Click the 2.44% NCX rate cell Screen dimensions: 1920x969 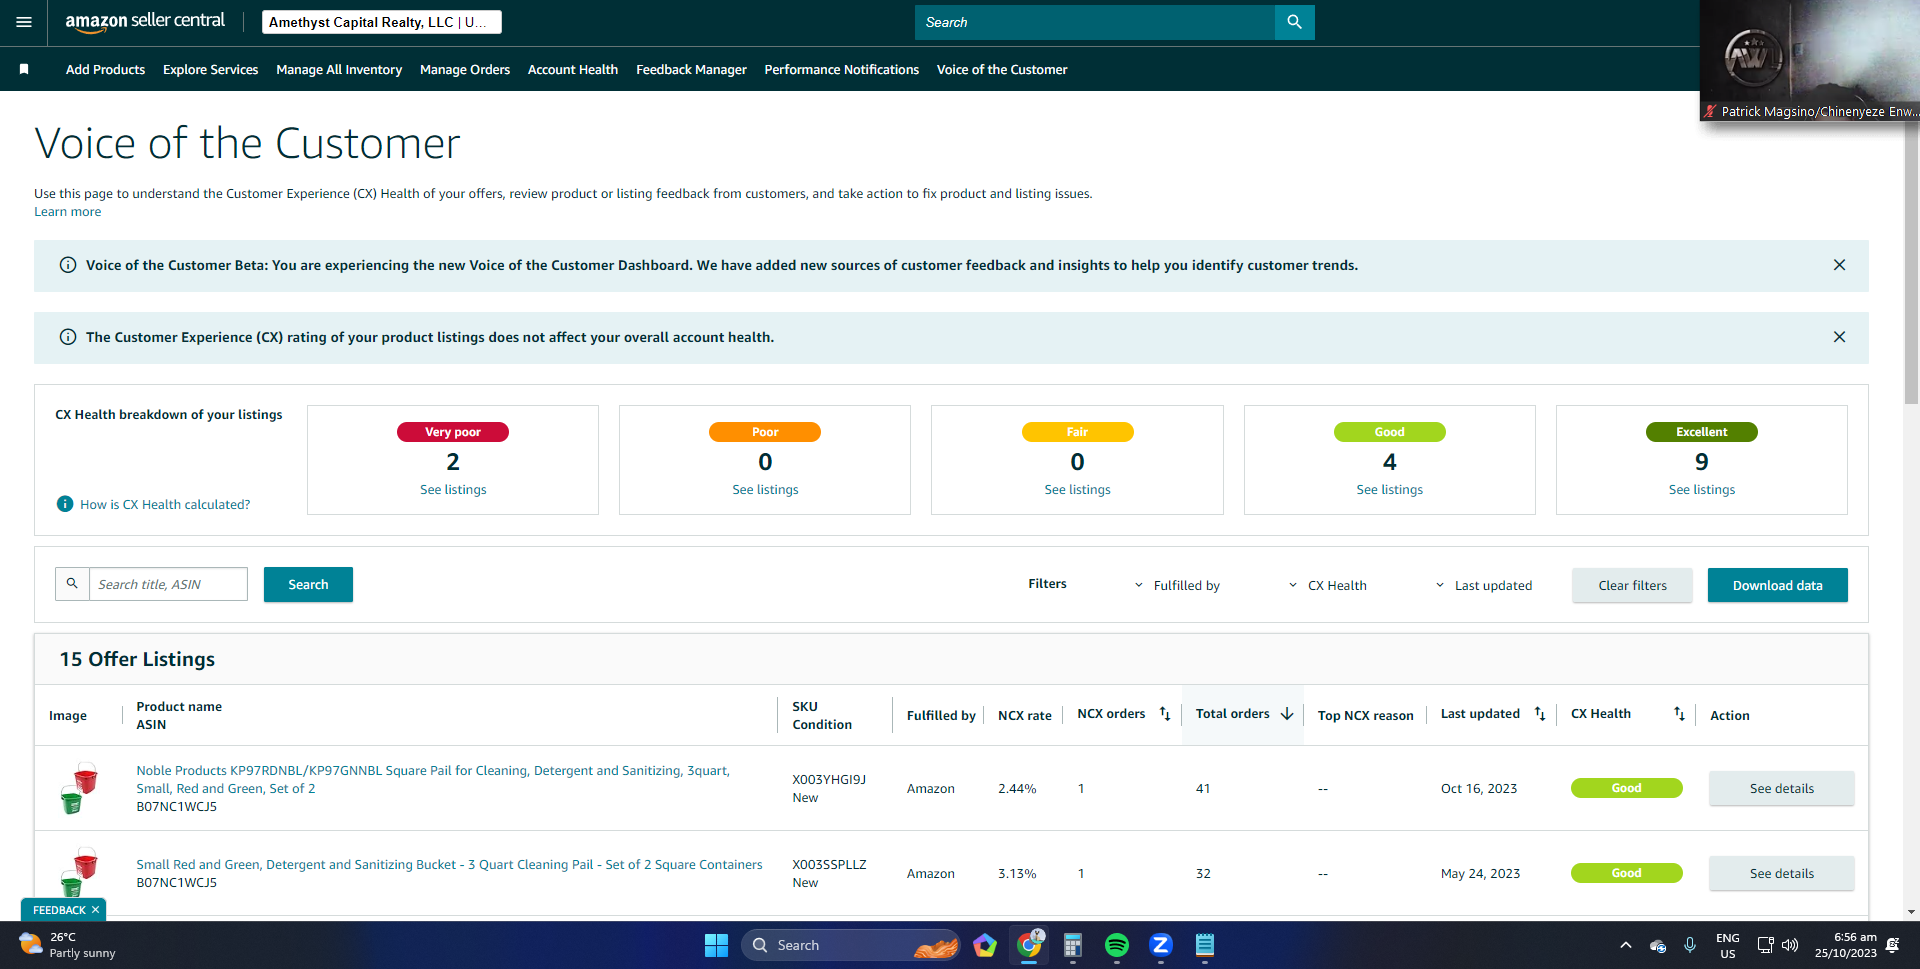[1017, 788]
